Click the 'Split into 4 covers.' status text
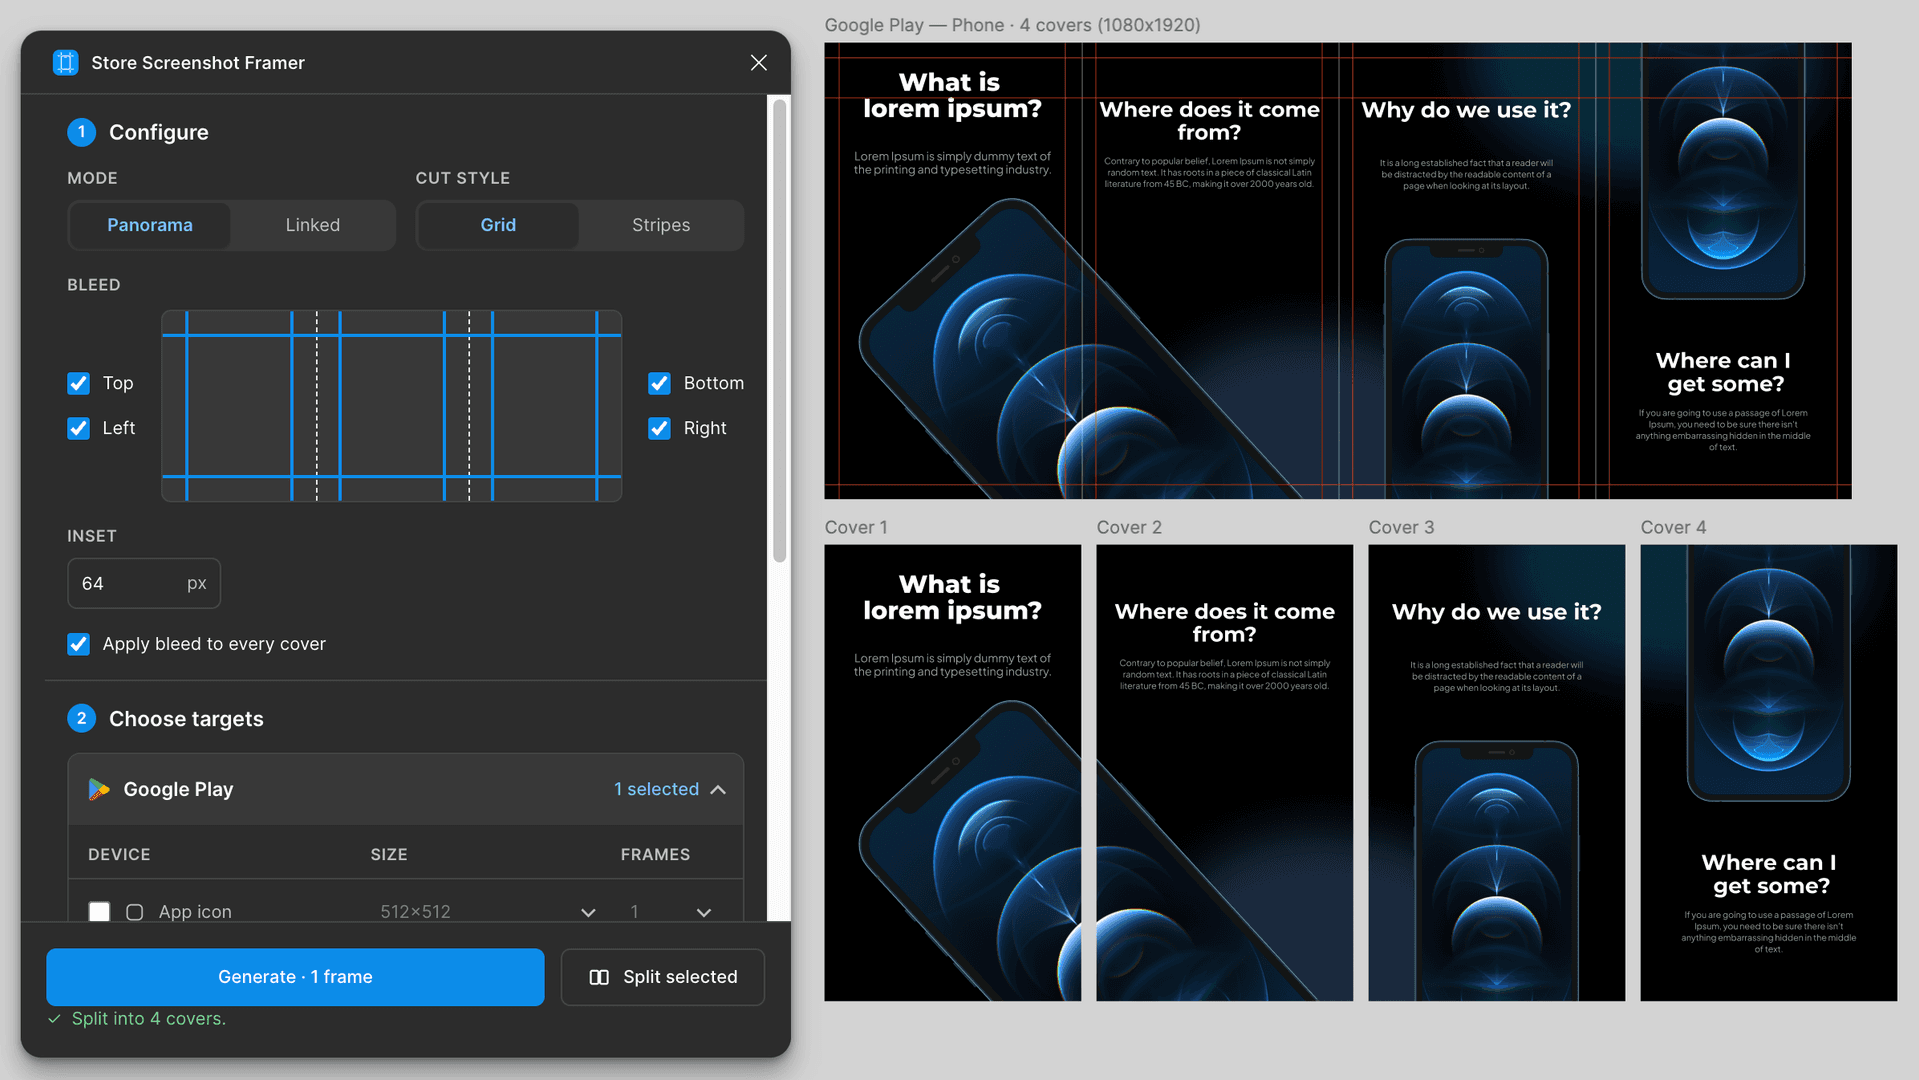 [x=149, y=1018]
